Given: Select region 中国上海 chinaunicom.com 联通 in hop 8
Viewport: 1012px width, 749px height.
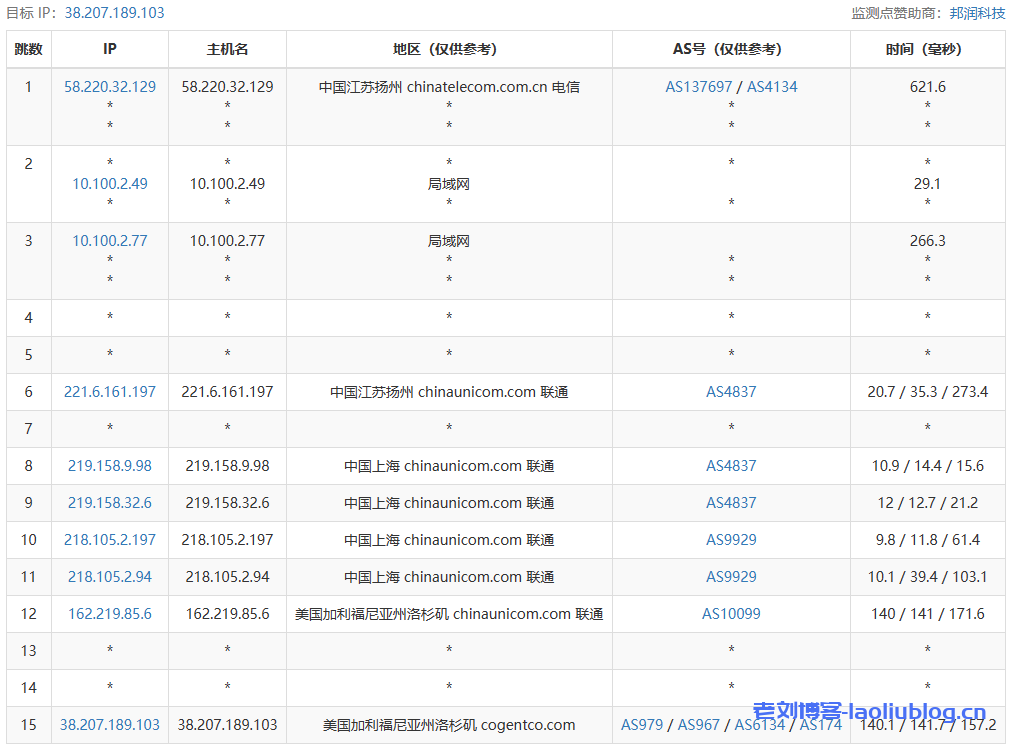Looking at the screenshot, I should point(449,466).
